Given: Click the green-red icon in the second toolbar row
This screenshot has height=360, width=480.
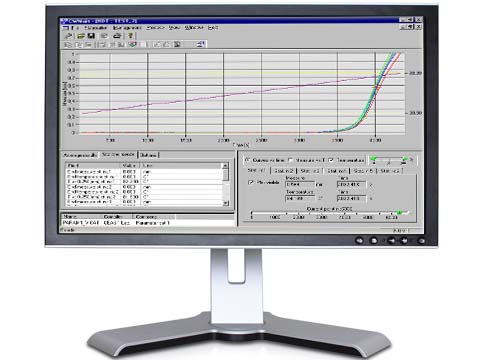Looking at the screenshot, I should pos(132,44).
